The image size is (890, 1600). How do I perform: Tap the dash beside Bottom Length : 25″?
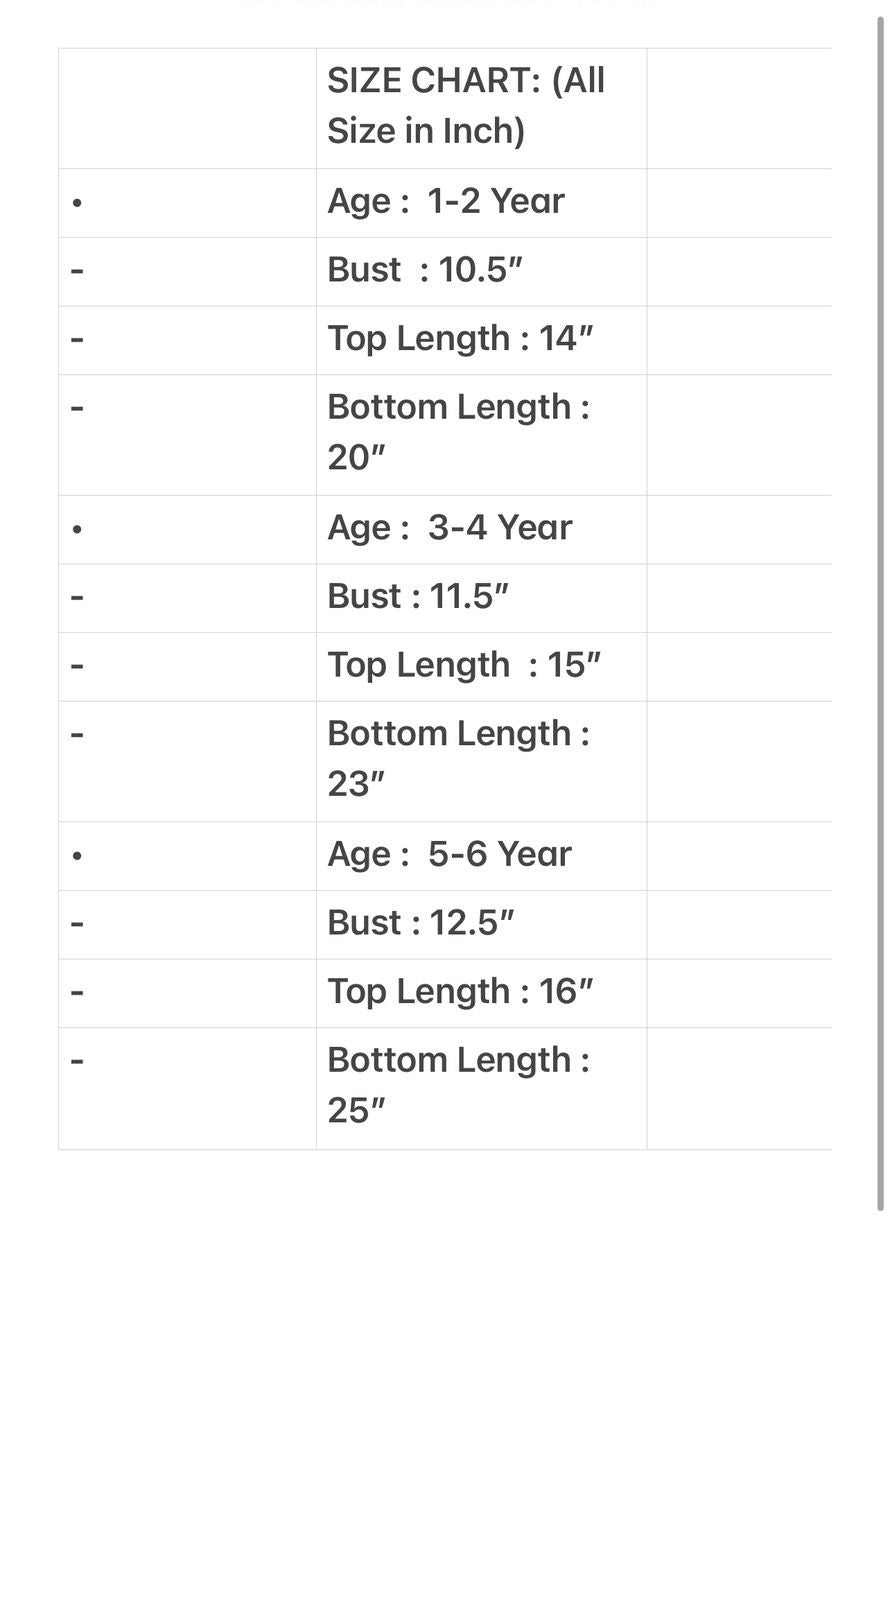(x=77, y=1061)
